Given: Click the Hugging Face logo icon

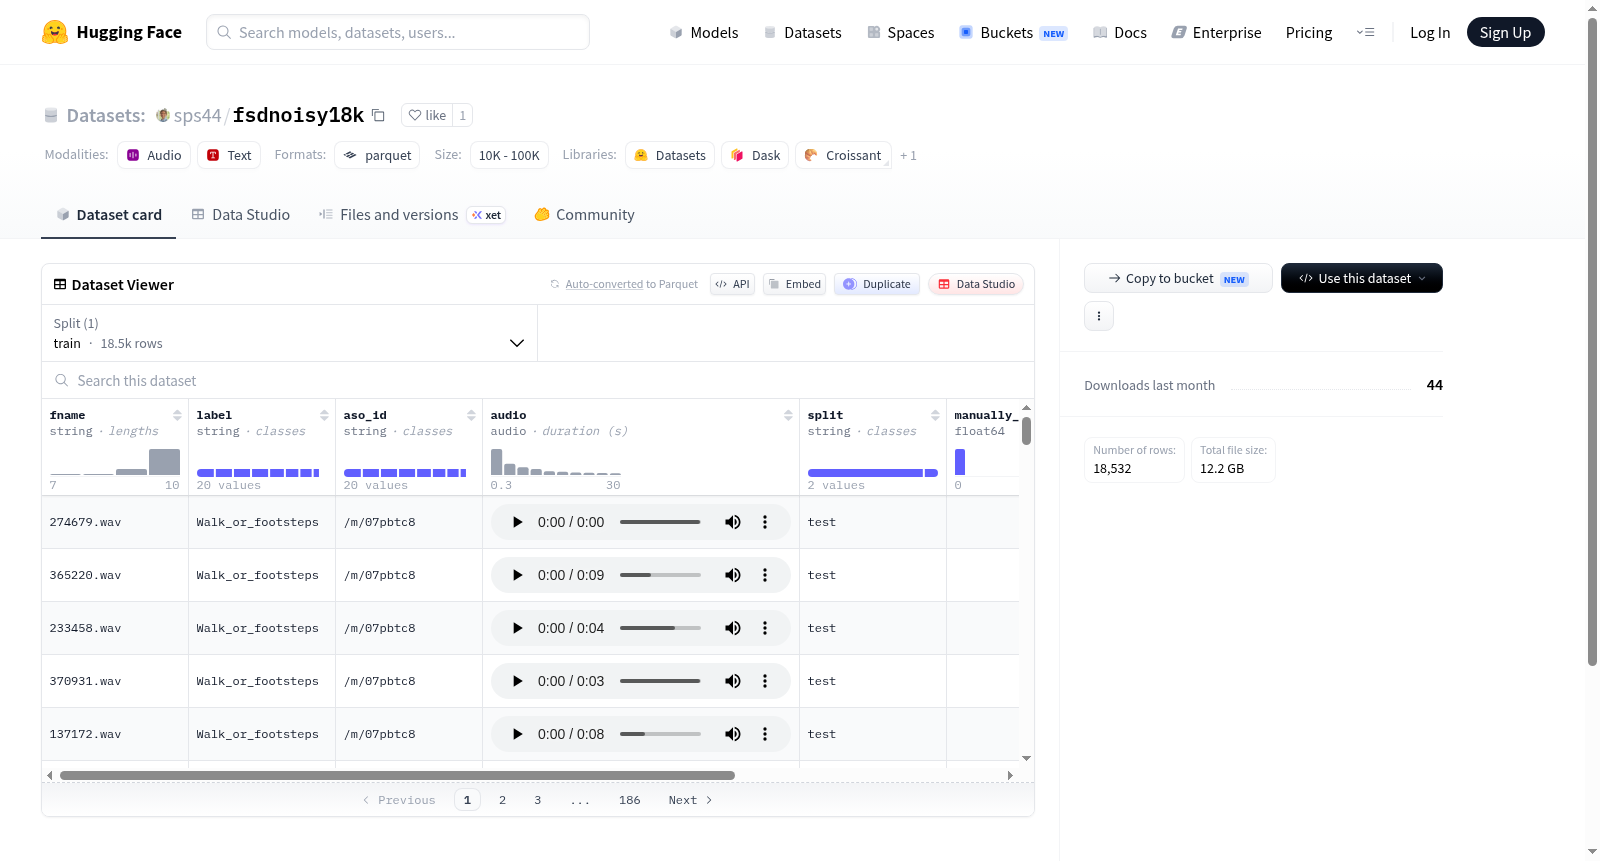Looking at the screenshot, I should tap(55, 32).
